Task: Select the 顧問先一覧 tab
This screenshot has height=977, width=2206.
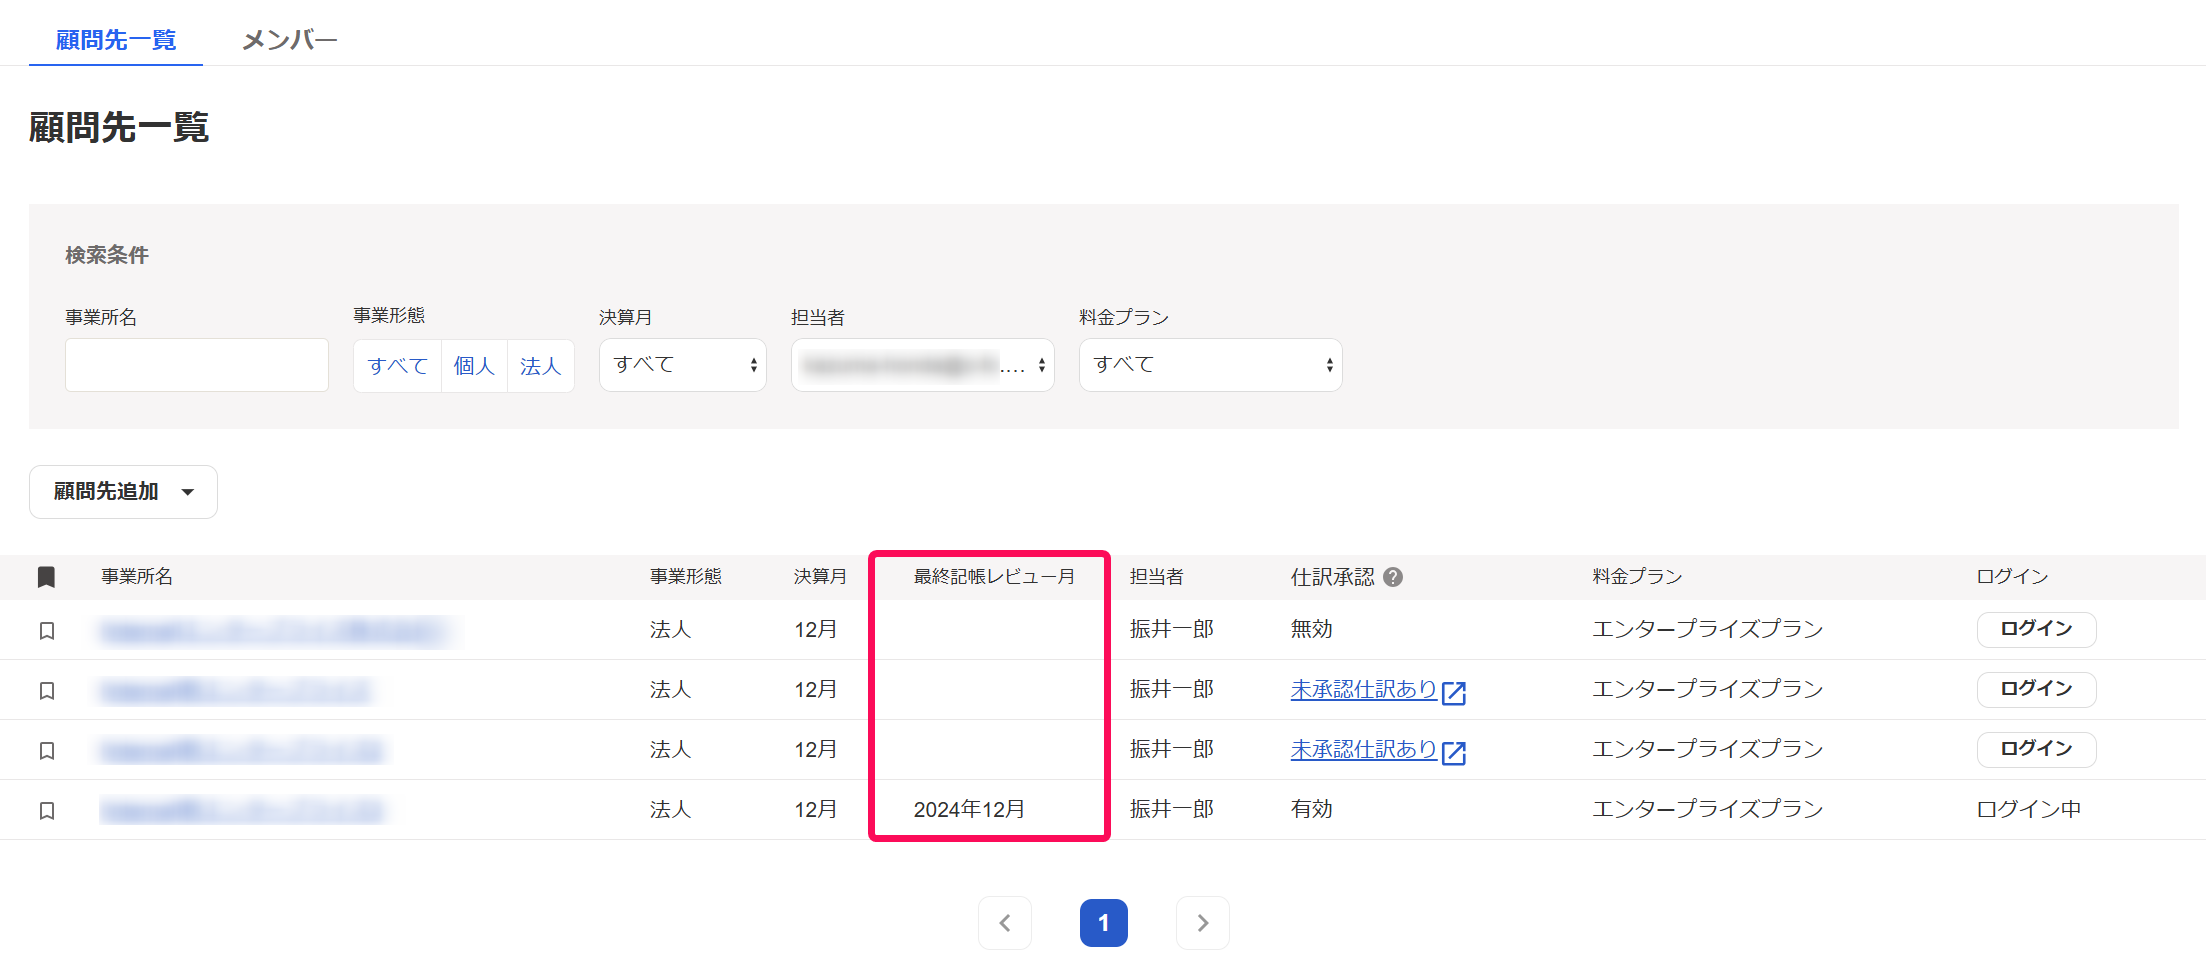Action: (116, 40)
